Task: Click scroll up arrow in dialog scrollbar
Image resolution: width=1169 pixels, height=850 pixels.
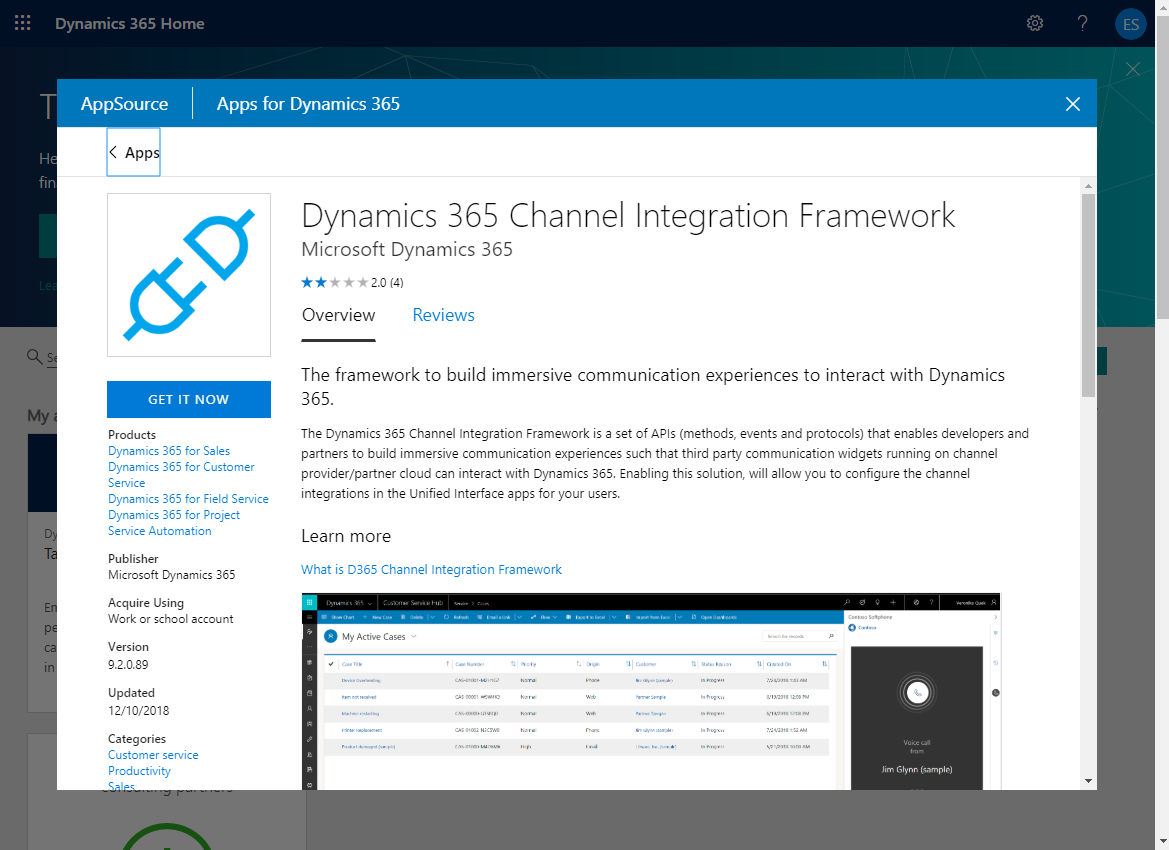Action: click(x=1088, y=186)
